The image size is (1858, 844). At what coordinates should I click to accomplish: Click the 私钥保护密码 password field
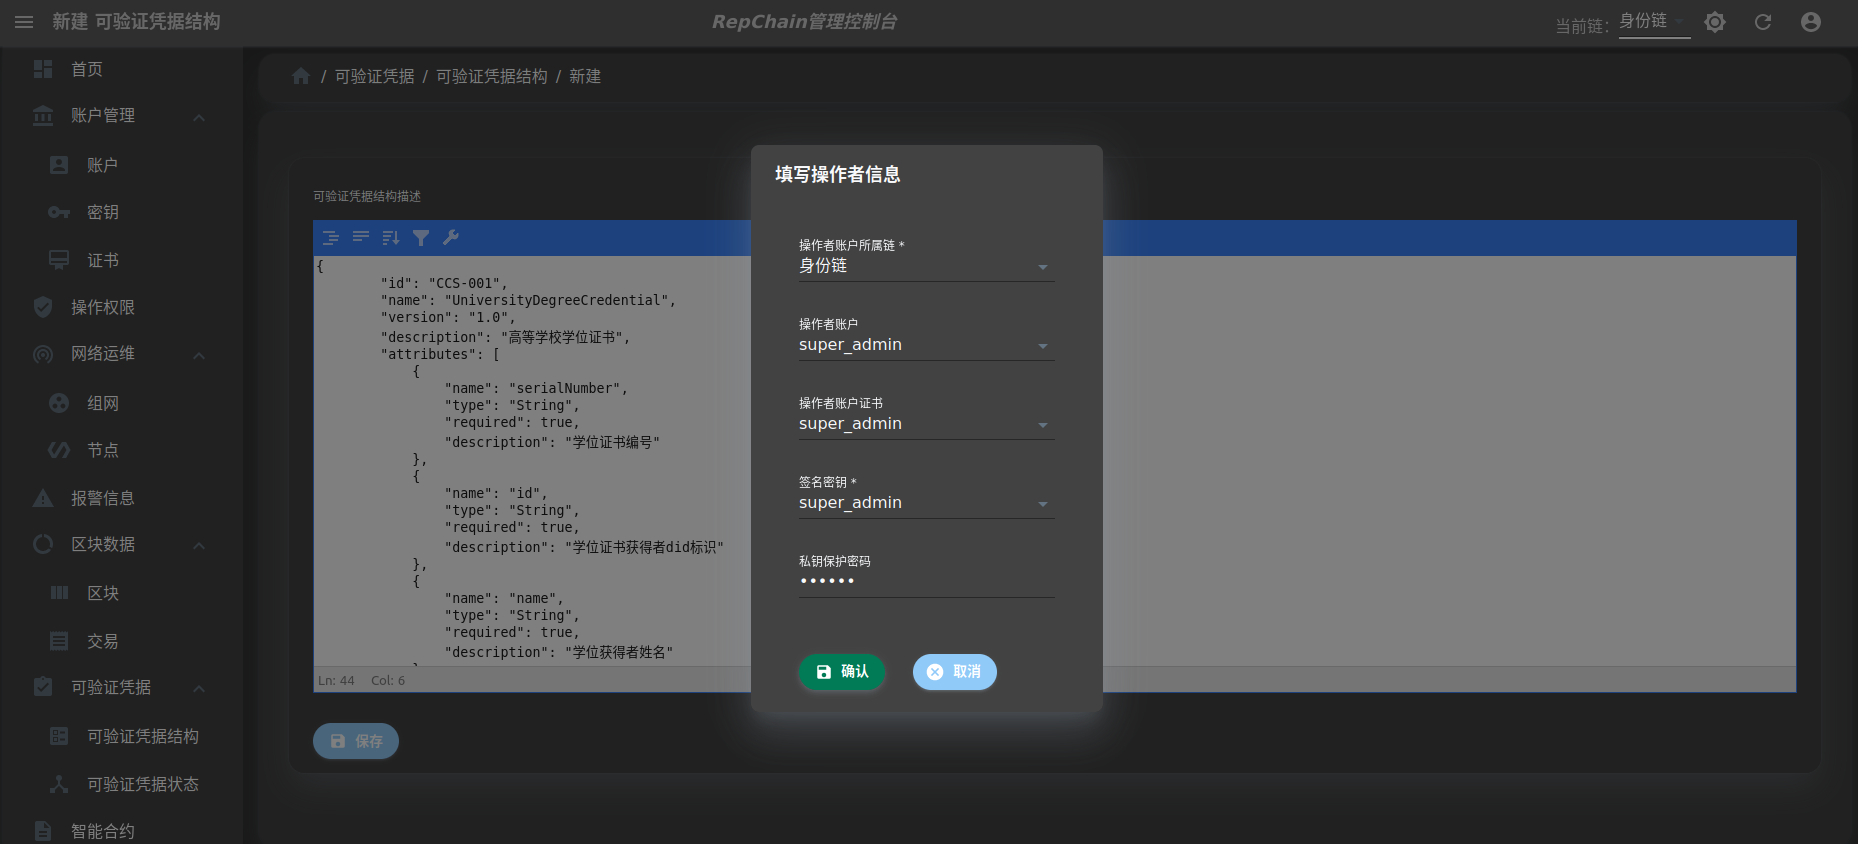[926, 582]
